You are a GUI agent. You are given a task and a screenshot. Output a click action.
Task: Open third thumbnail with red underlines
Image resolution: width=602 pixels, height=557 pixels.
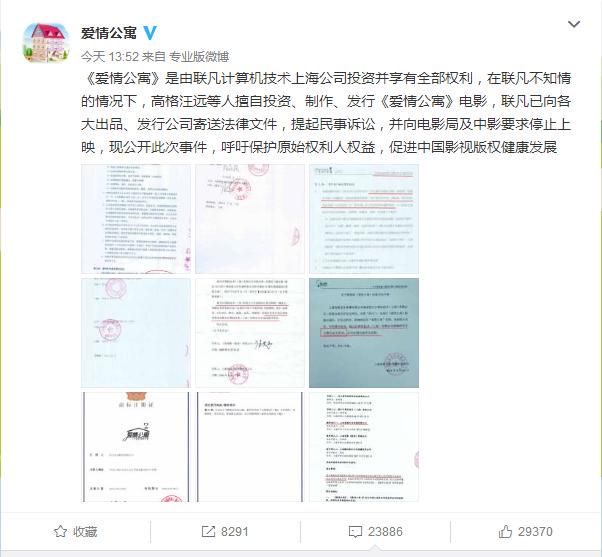click(364, 219)
